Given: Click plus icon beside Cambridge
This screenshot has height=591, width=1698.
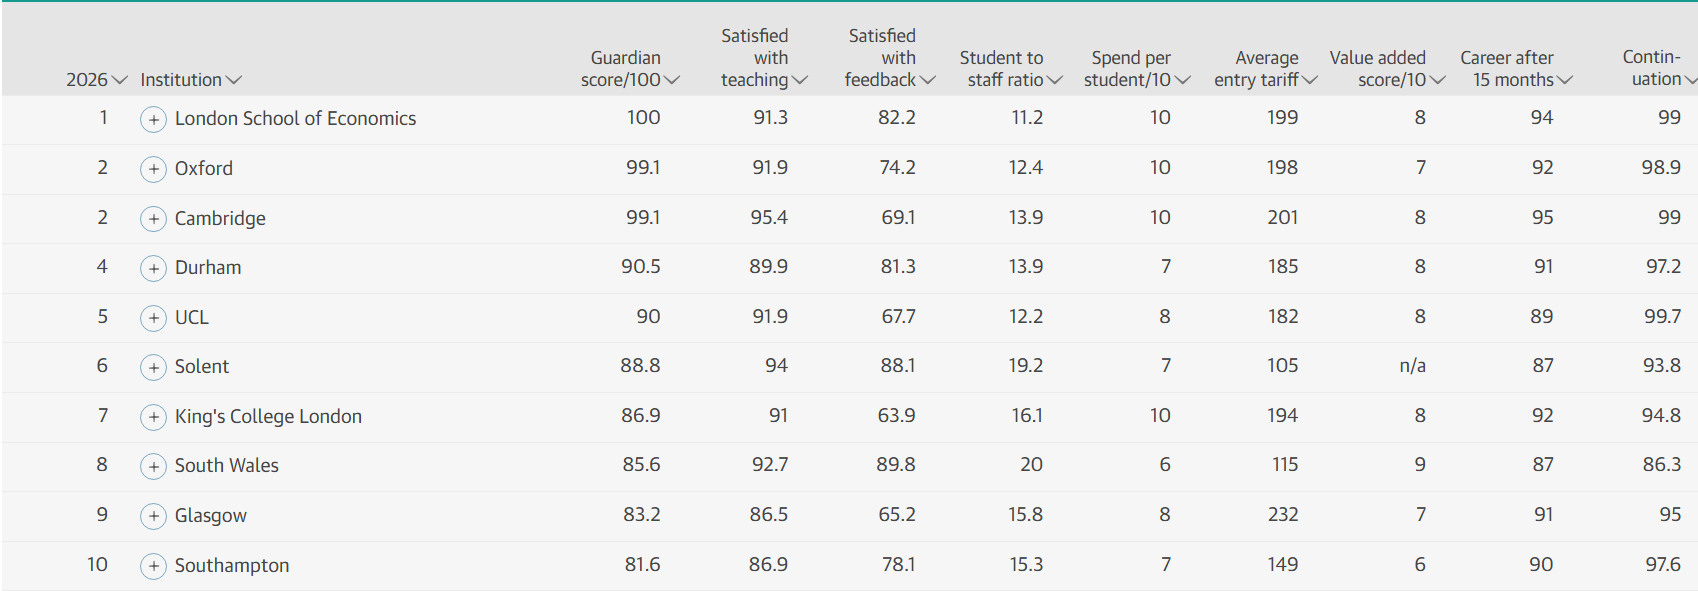Looking at the screenshot, I should (153, 219).
